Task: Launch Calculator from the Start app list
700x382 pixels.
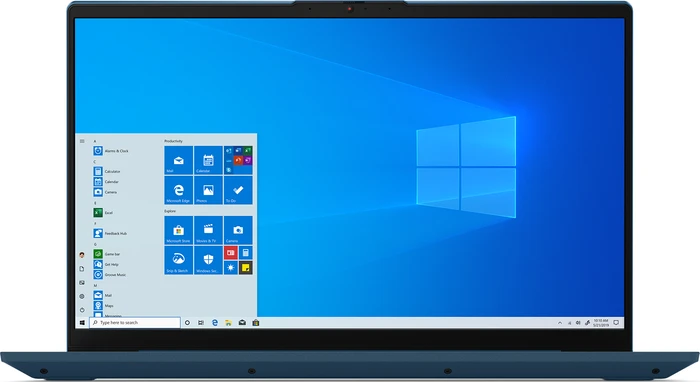Action: tap(107, 171)
